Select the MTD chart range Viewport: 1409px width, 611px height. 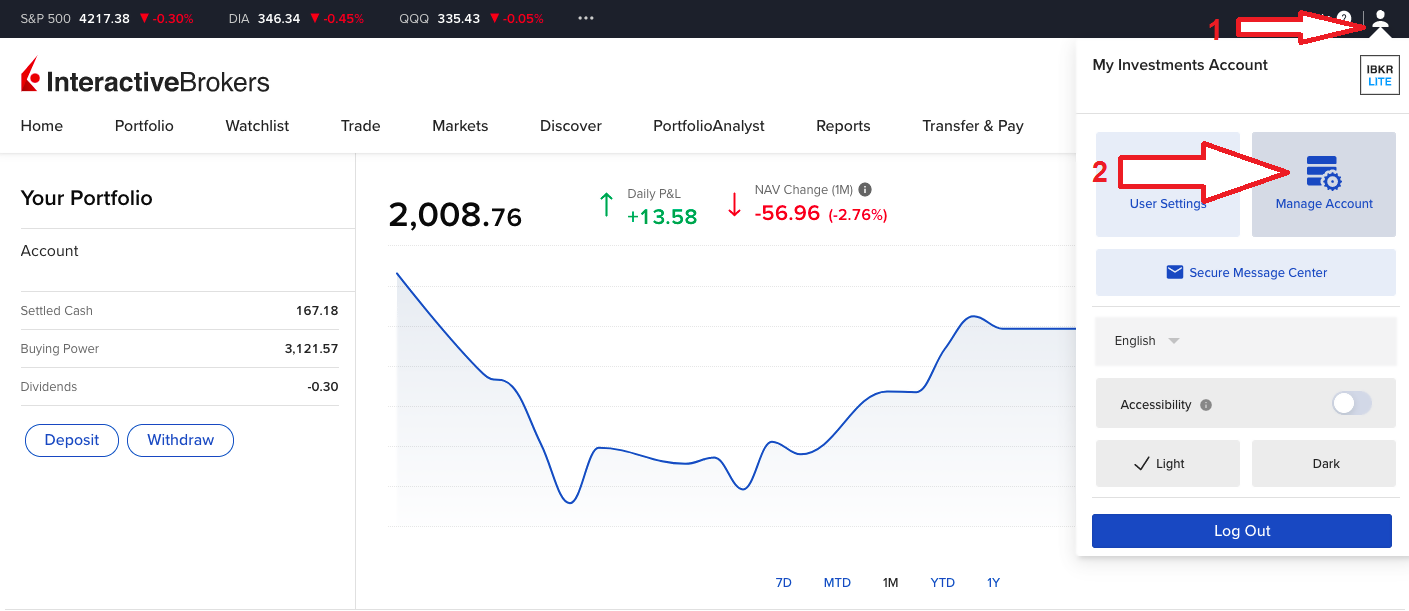click(x=837, y=583)
